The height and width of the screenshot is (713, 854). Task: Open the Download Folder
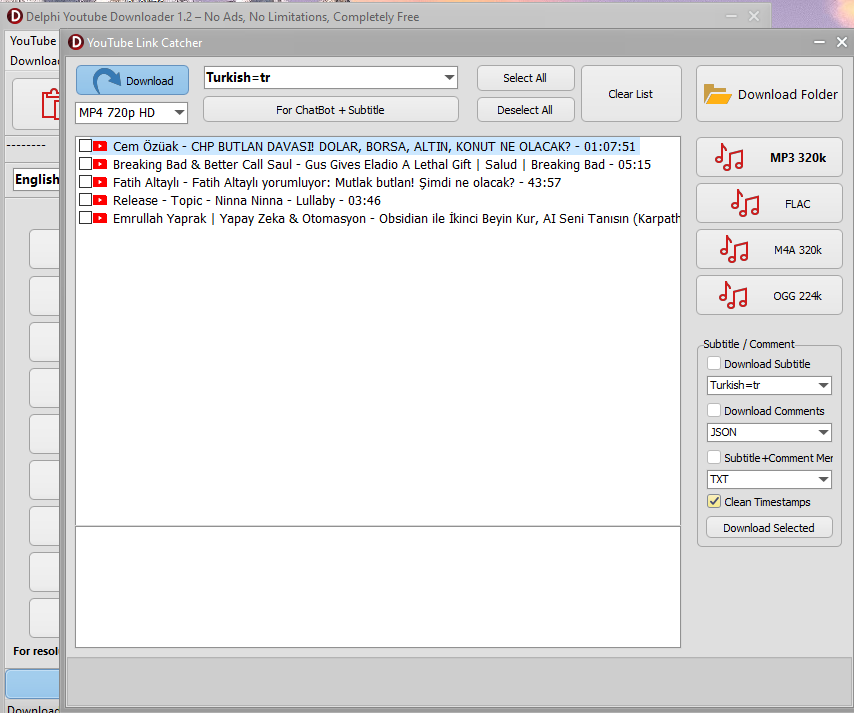point(769,94)
